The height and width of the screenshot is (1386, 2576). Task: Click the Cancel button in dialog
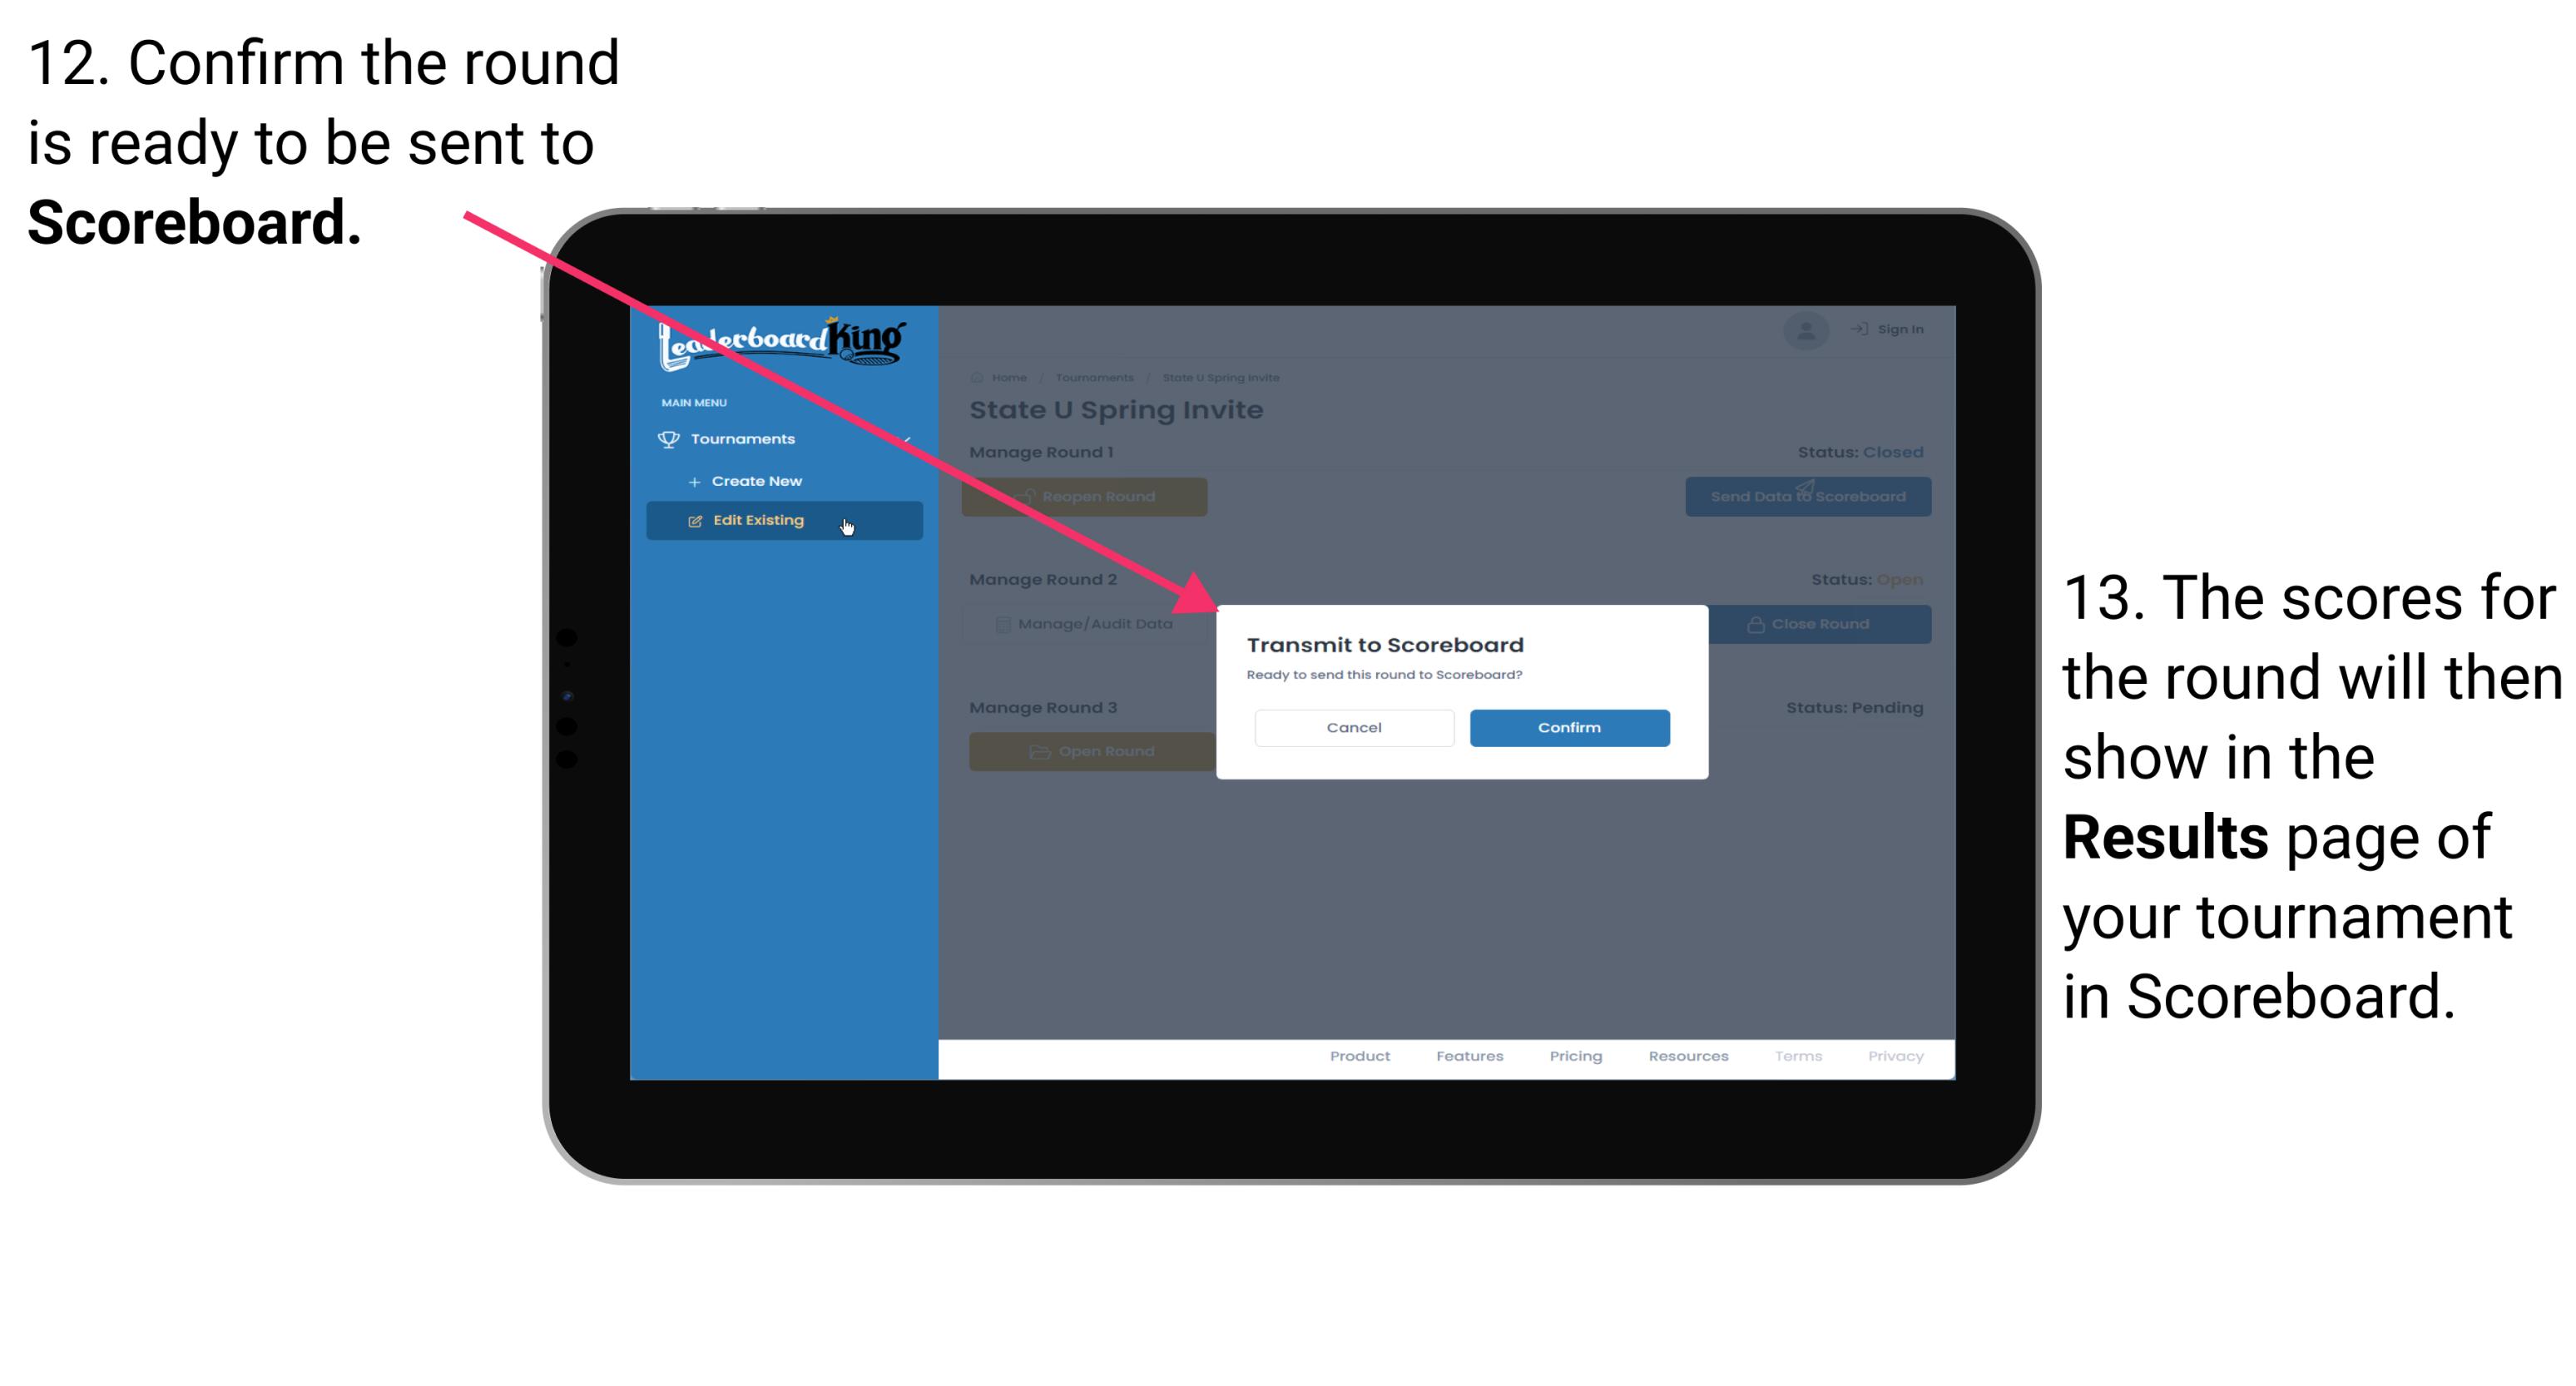click(1354, 727)
